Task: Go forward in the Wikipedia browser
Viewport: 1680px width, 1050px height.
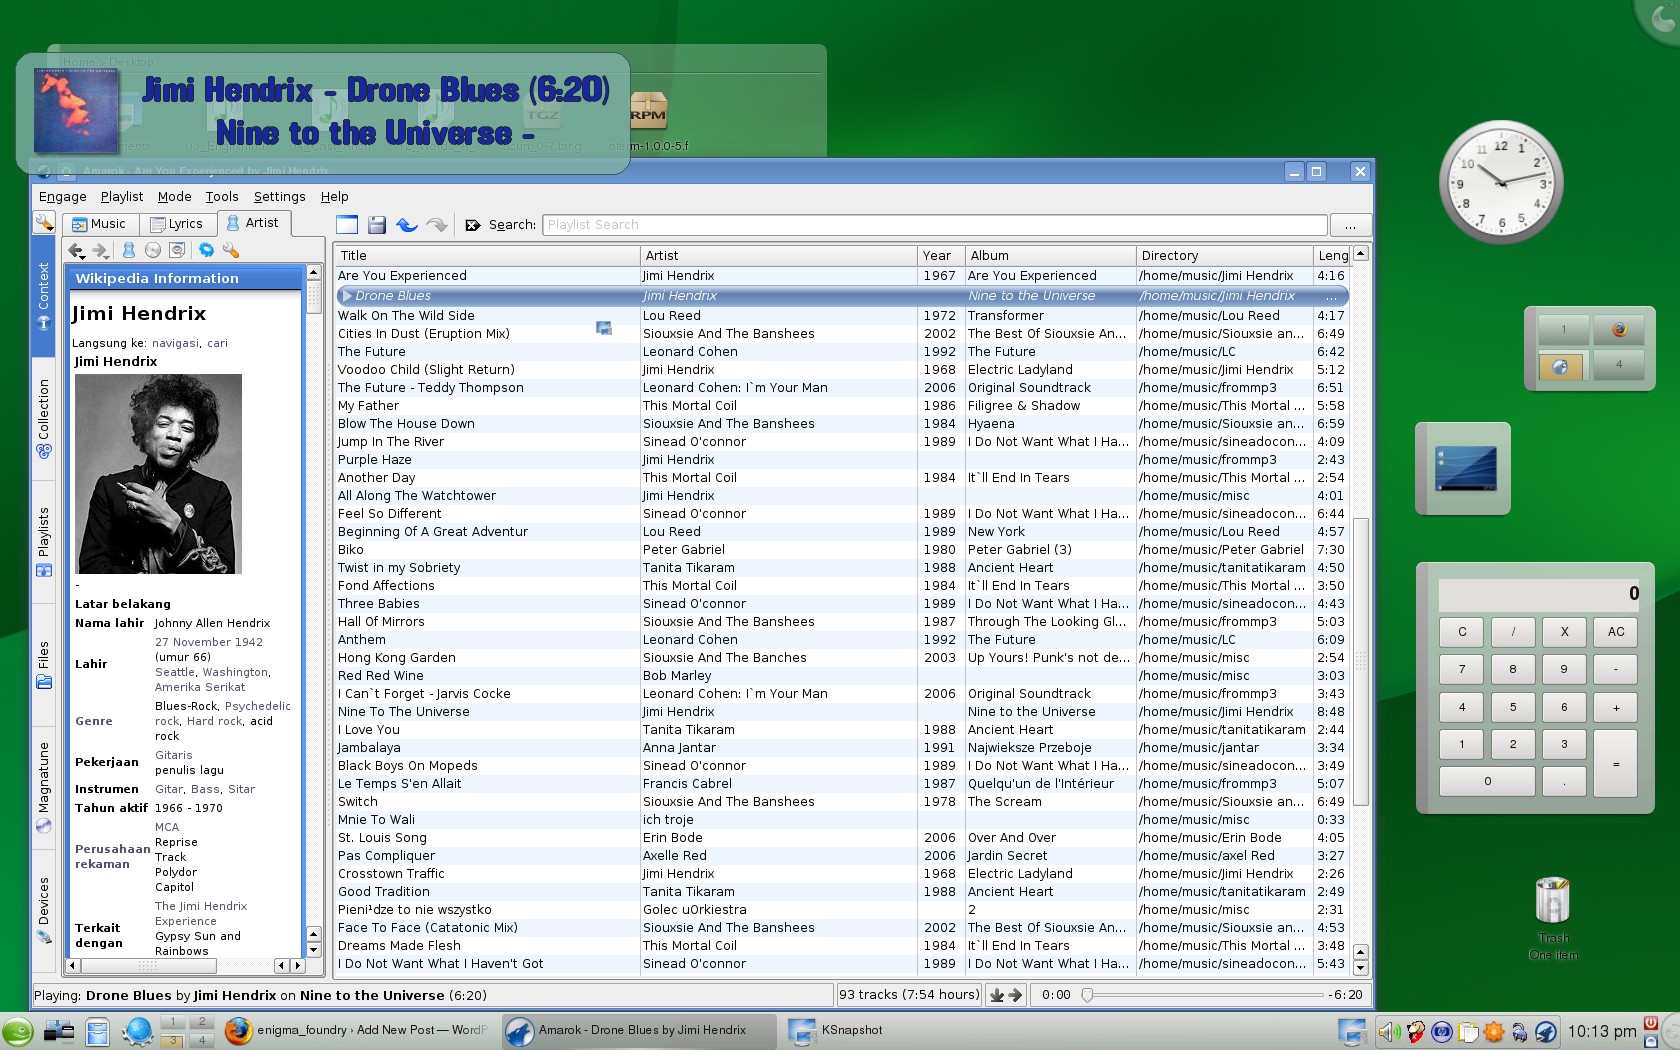Action: coord(101,250)
